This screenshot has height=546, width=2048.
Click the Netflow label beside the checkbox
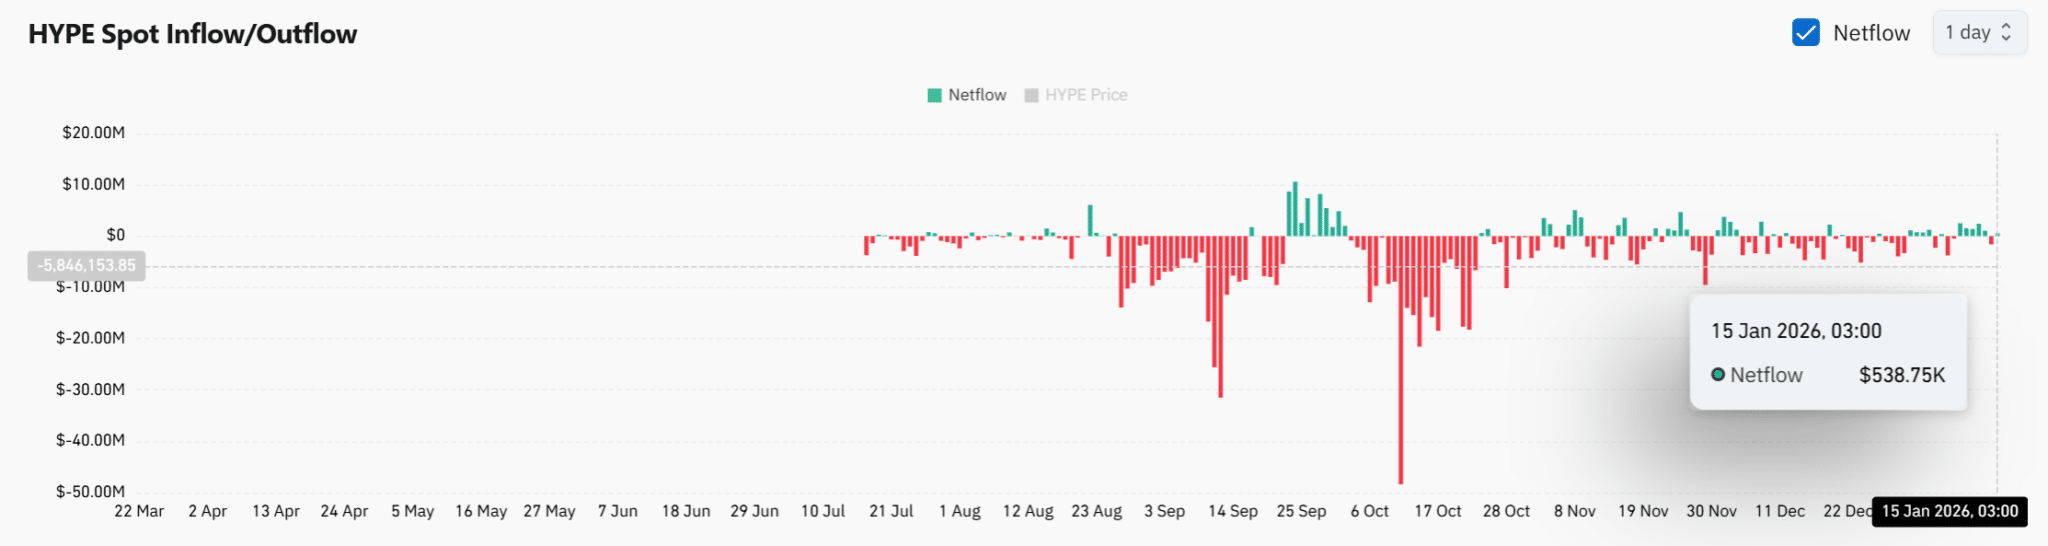point(1871,33)
